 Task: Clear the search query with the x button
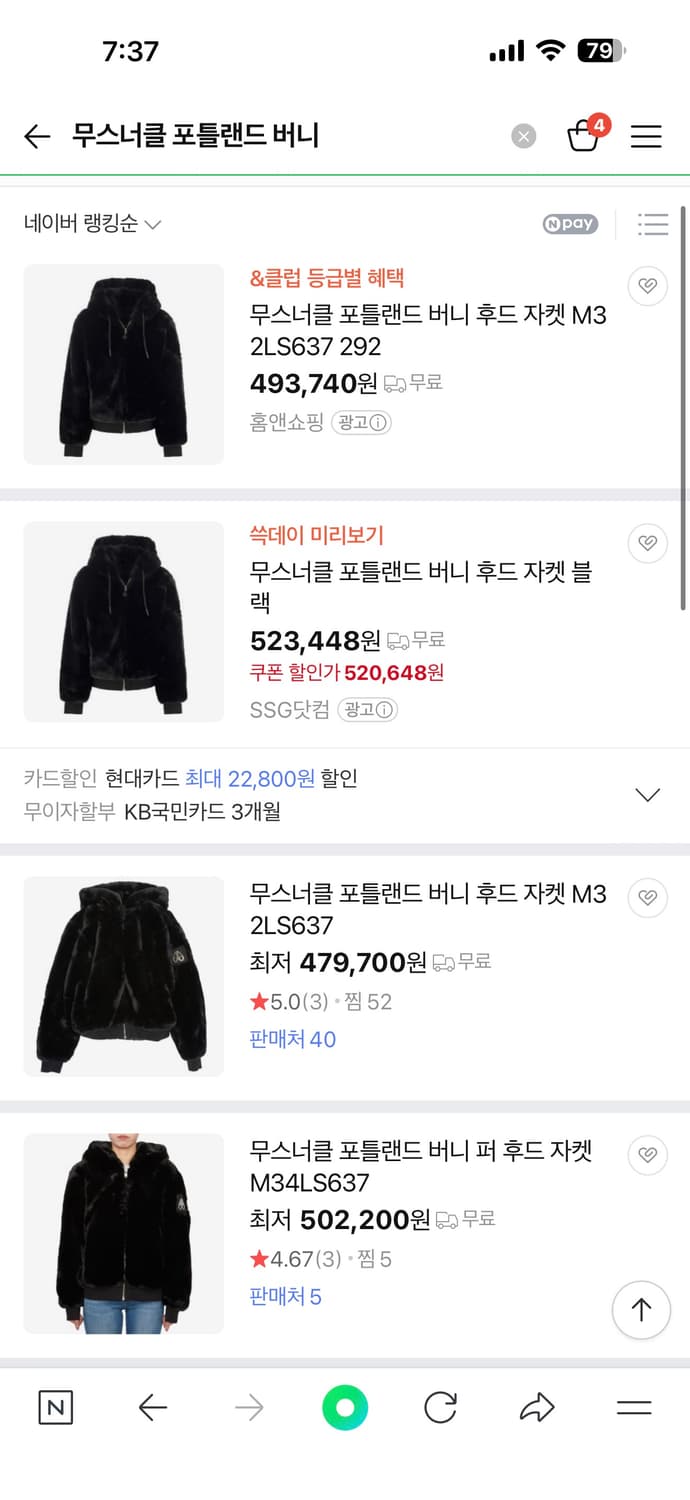pyautogui.click(x=523, y=136)
